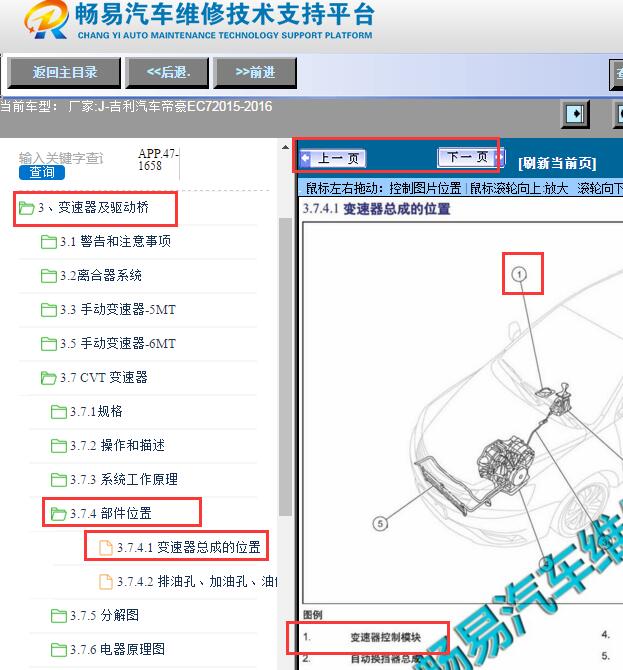Click the tree panel scroll-up arrow

click(285, 148)
